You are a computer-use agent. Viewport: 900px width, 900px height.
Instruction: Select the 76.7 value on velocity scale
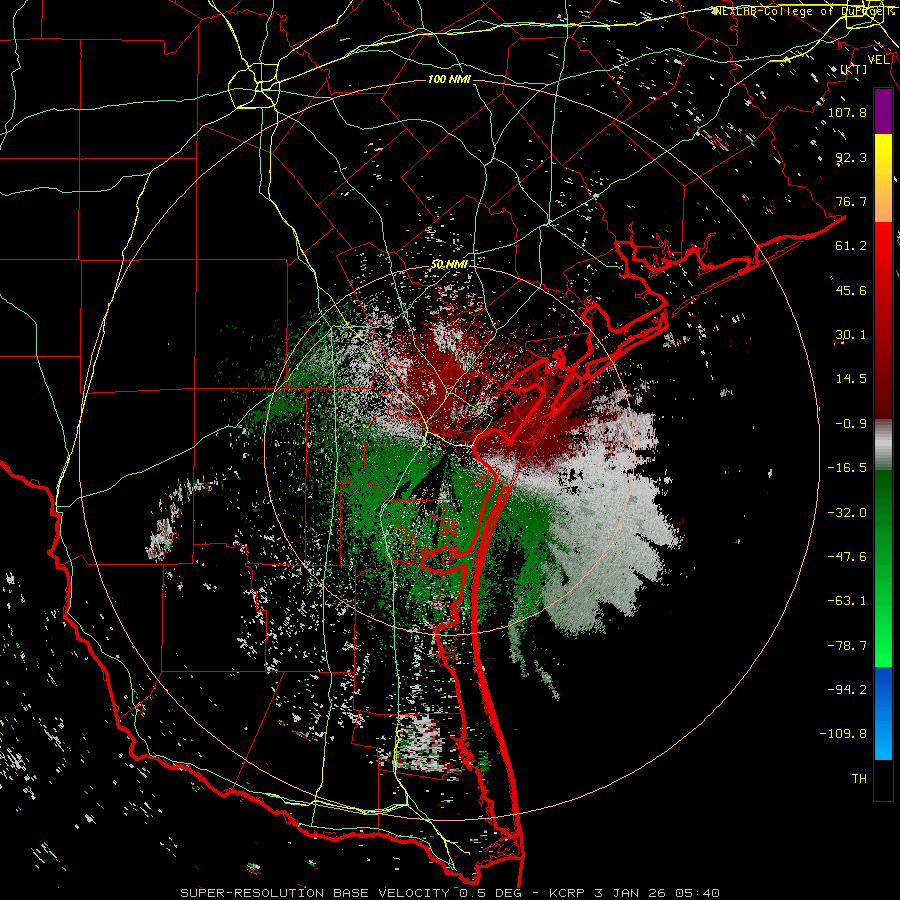tap(851, 201)
